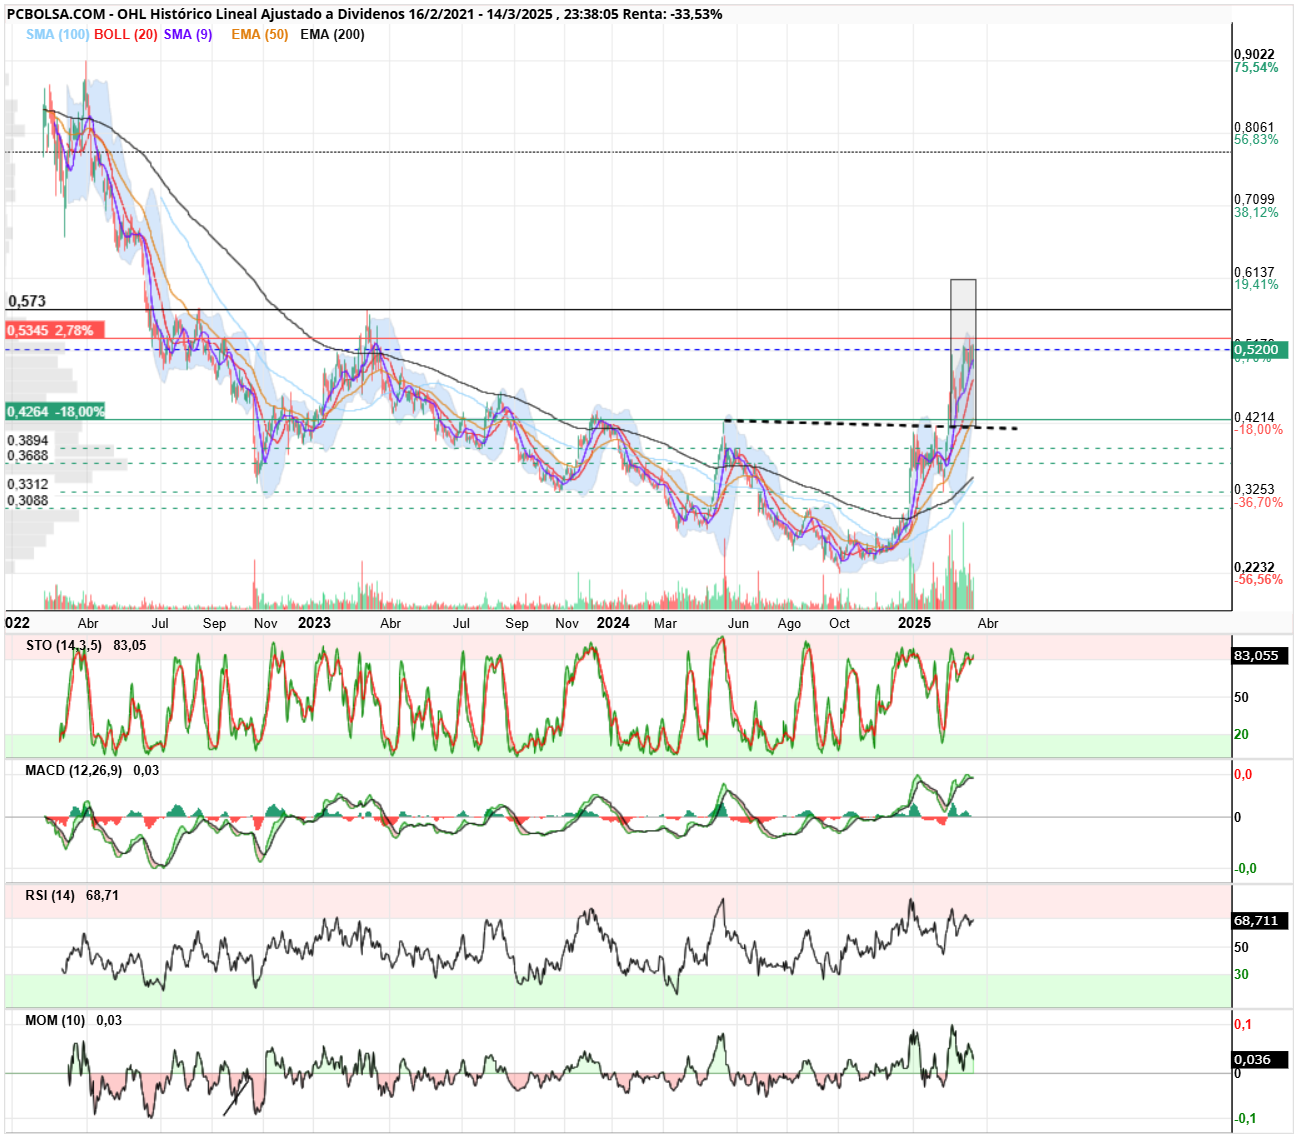Screen dimensions: 1298x1138
Task: Click the 83,055 stochastic value badge
Action: coord(1260,655)
